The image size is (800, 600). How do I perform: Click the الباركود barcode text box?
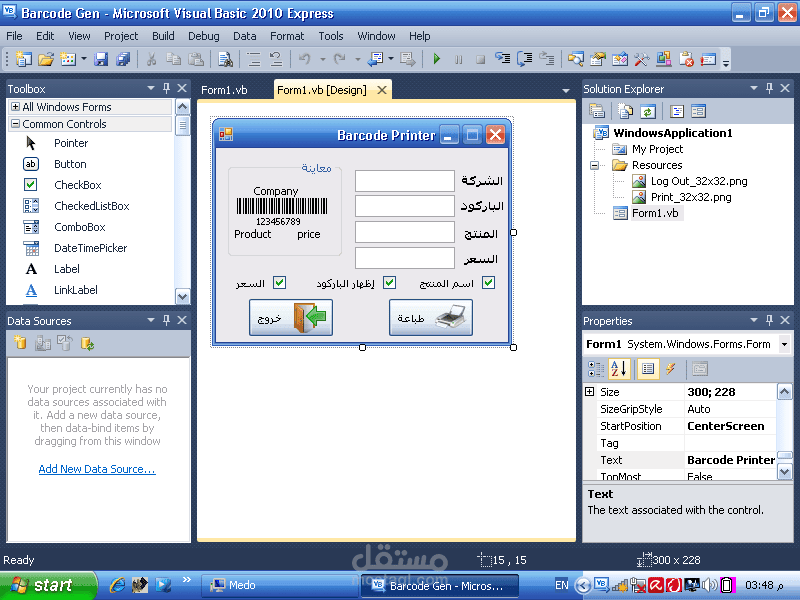point(405,206)
